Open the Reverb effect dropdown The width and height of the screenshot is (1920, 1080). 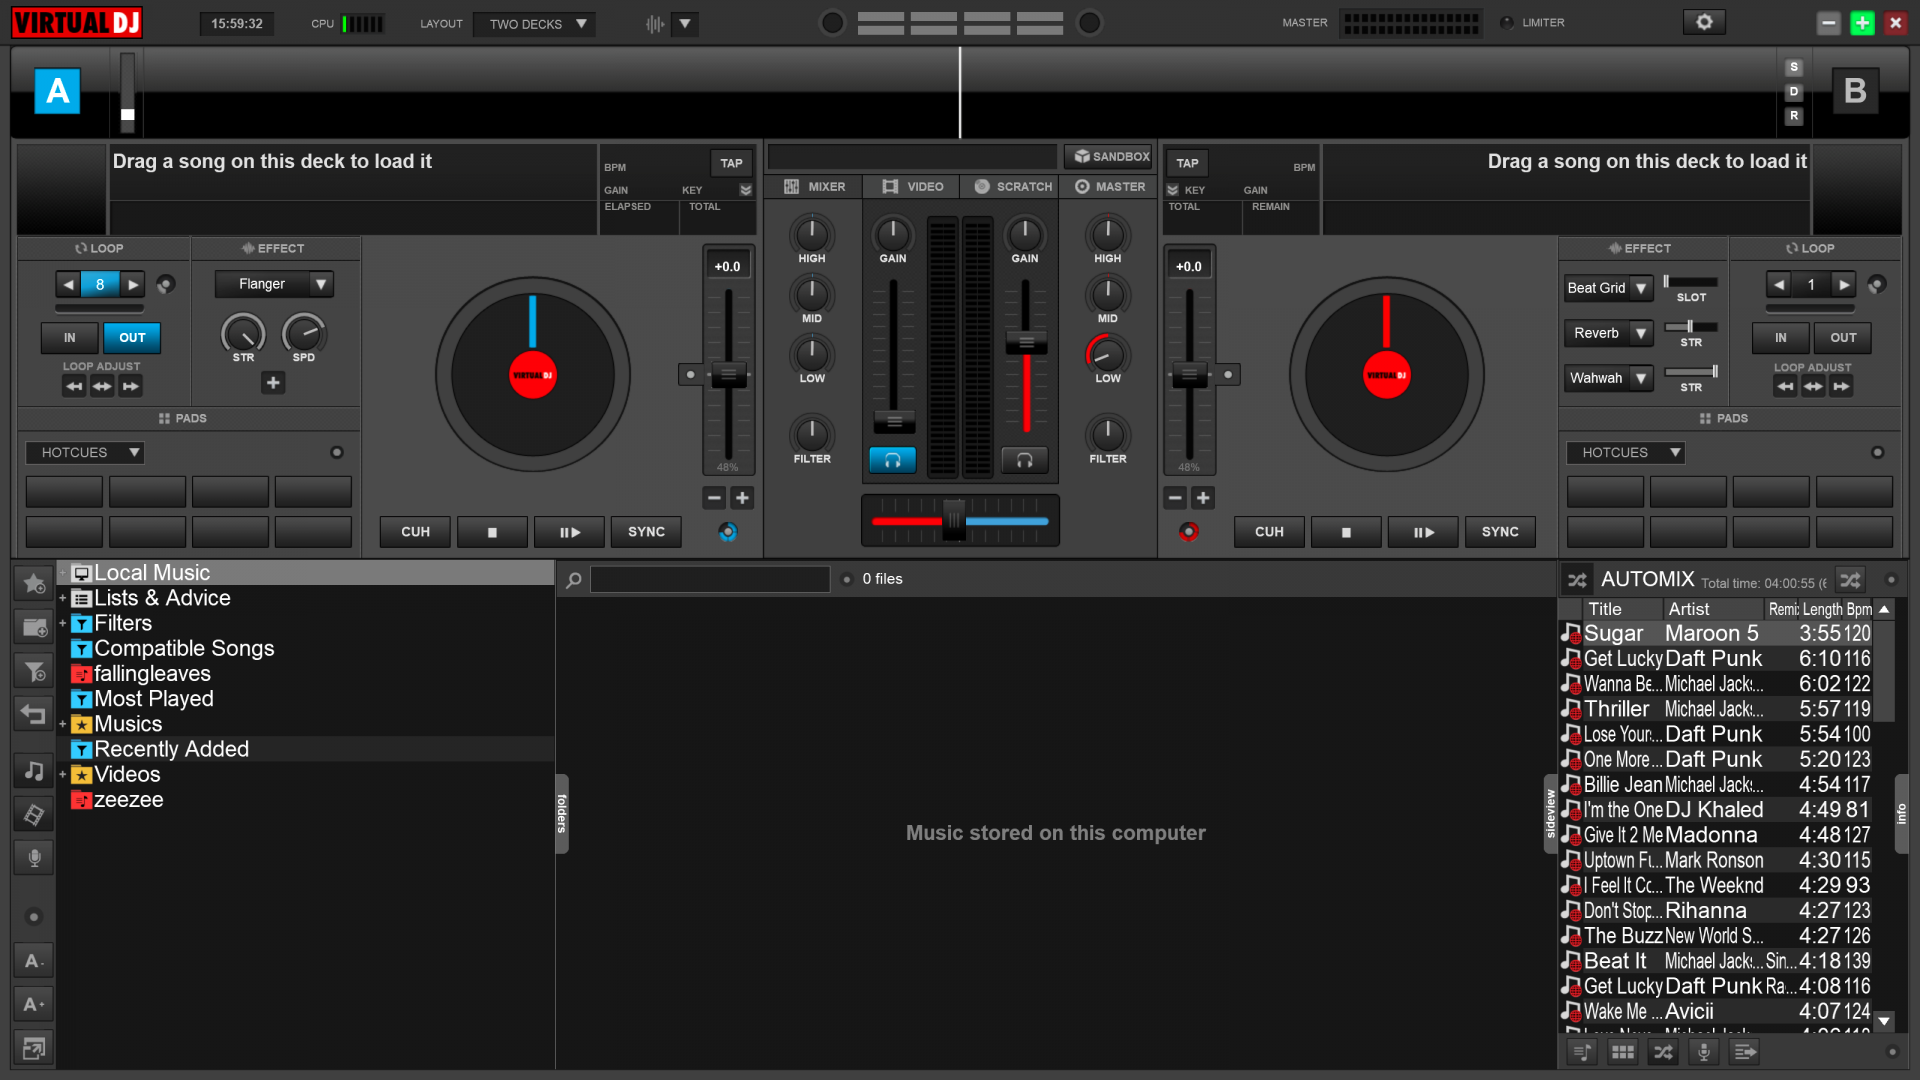tap(1608, 333)
